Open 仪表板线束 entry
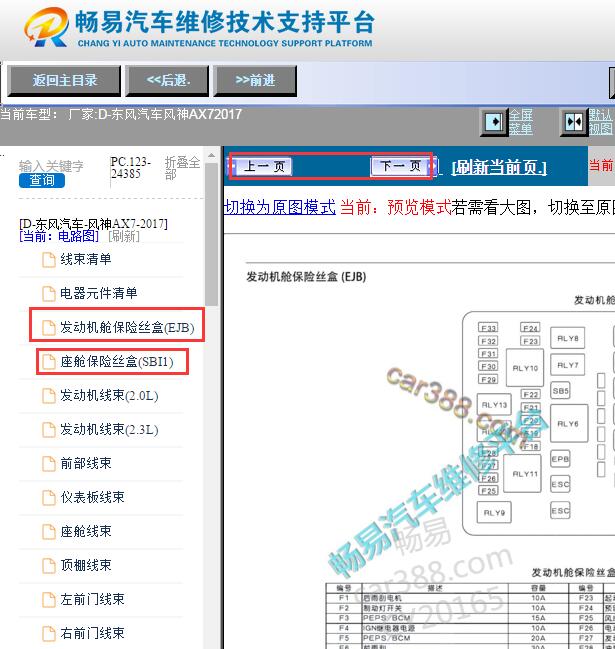Viewport: 615px width, 649px height. (92, 497)
